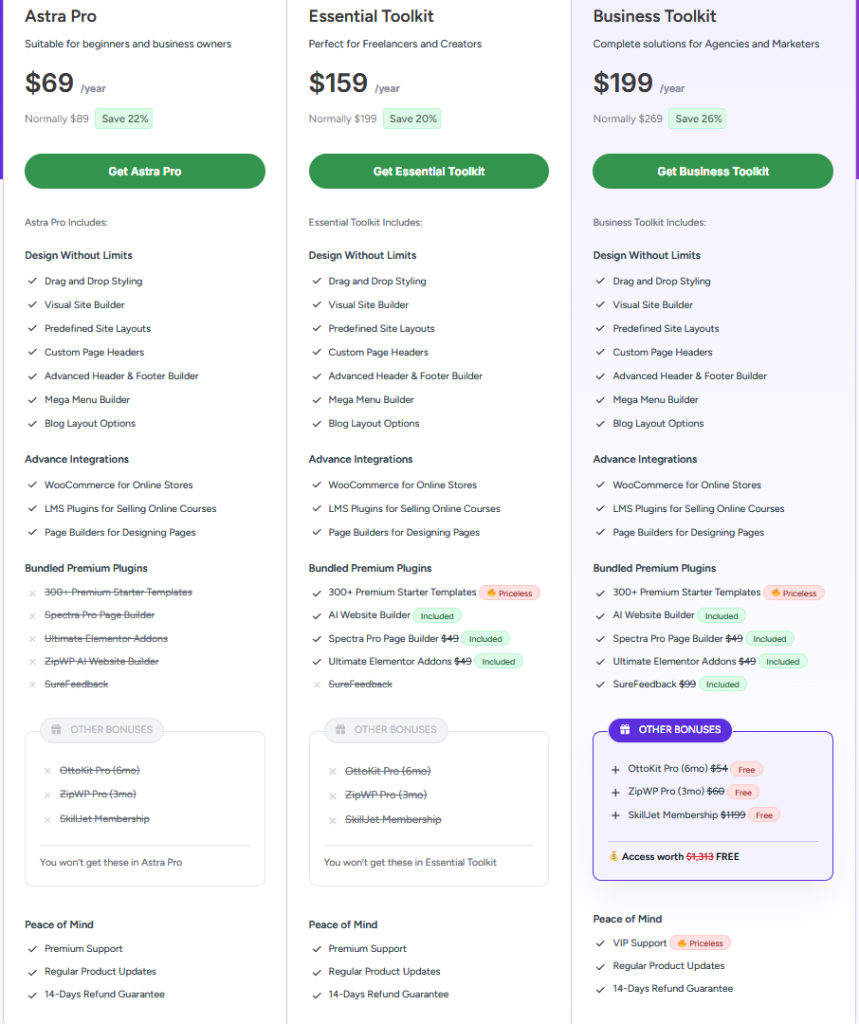859x1024 pixels.
Task: Select the purple Other Bonuses pill in Business Toolkit
Action: [670, 730]
